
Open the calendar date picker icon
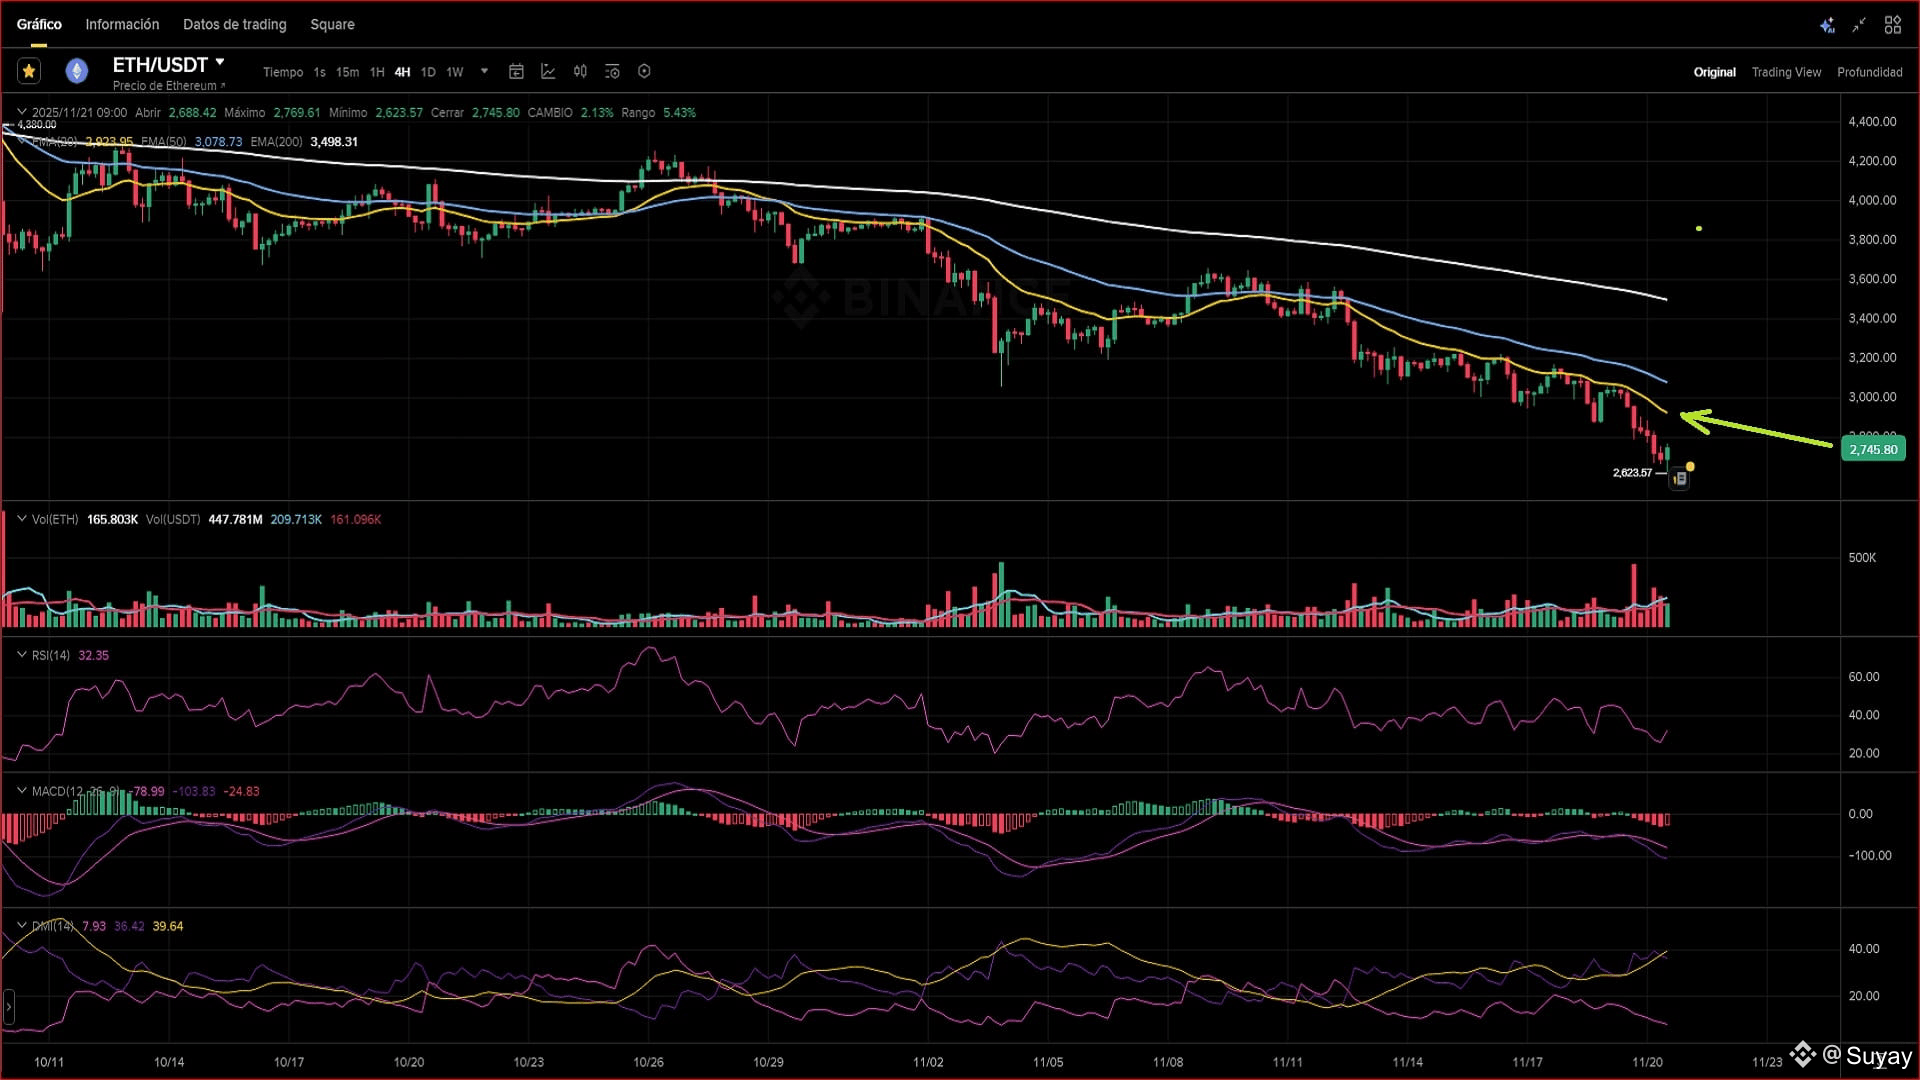tap(516, 71)
